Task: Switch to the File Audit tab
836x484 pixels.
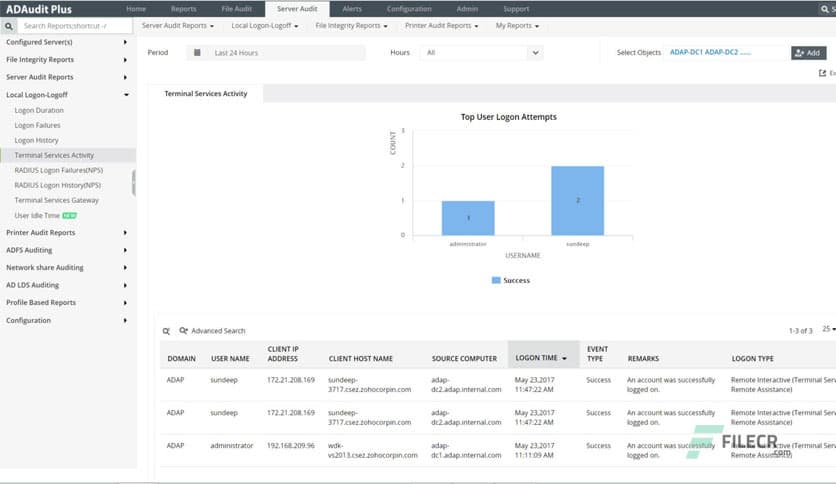Action: coord(237,9)
